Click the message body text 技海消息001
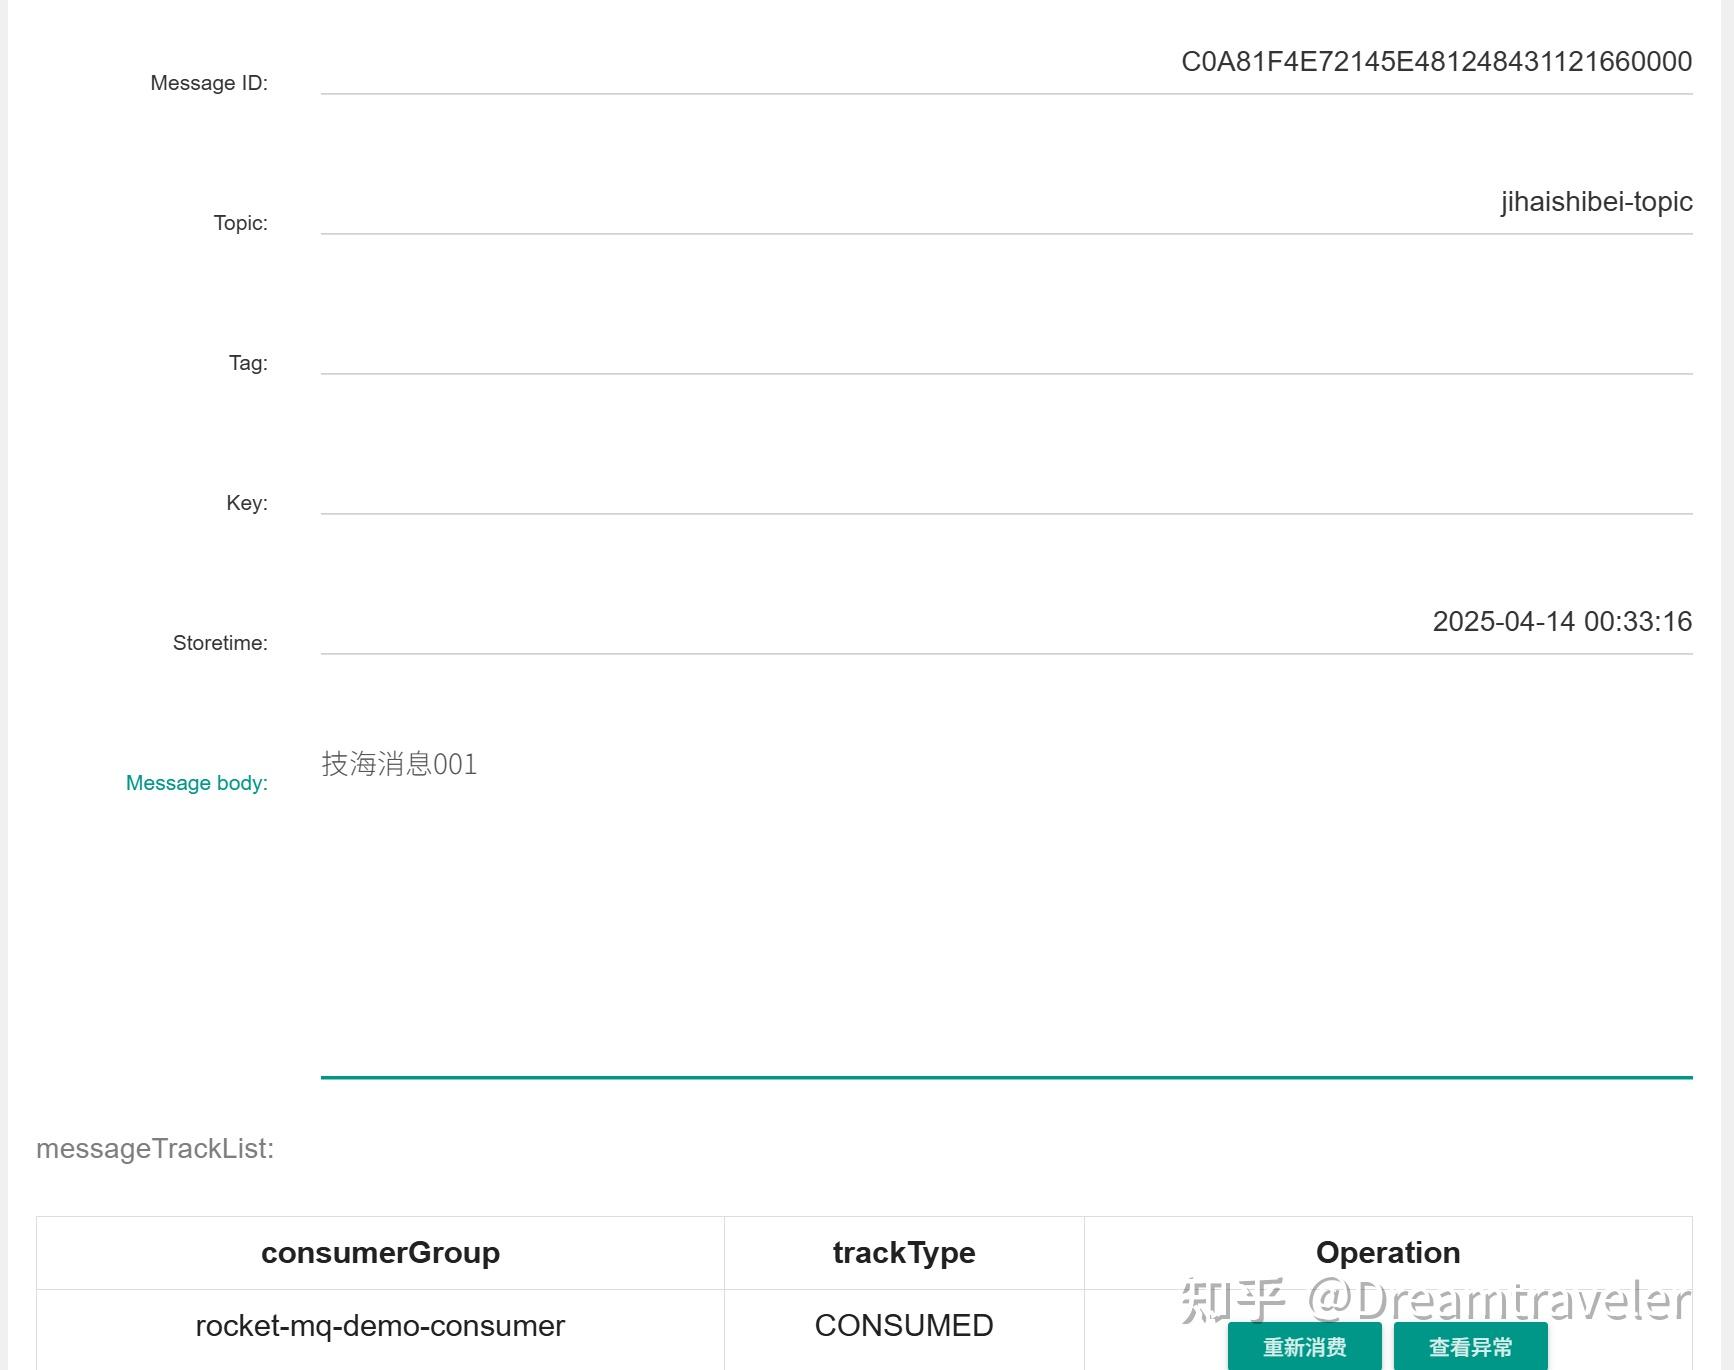Image resolution: width=1734 pixels, height=1370 pixels. point(399,765)
